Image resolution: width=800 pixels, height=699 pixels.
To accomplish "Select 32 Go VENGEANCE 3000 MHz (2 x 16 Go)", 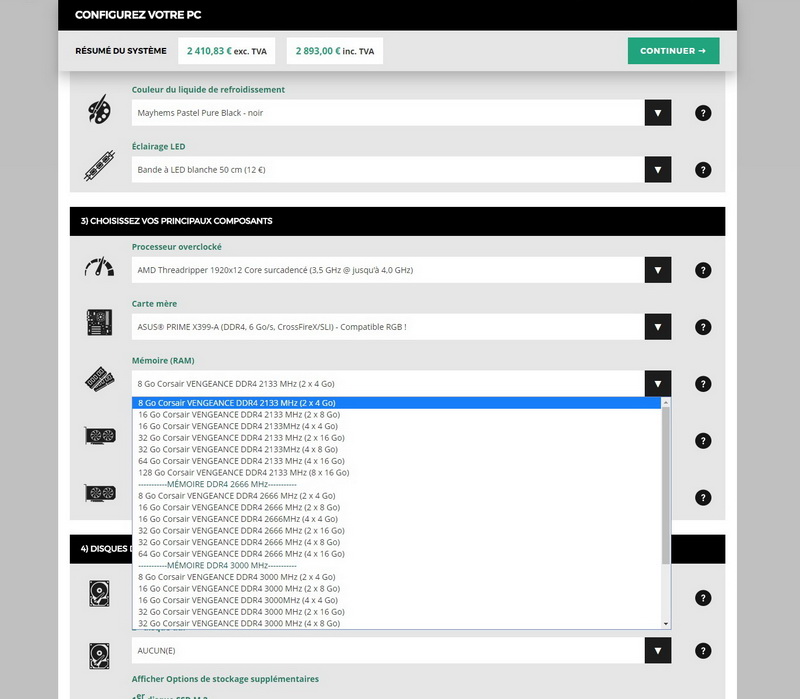I will point(396,612).
